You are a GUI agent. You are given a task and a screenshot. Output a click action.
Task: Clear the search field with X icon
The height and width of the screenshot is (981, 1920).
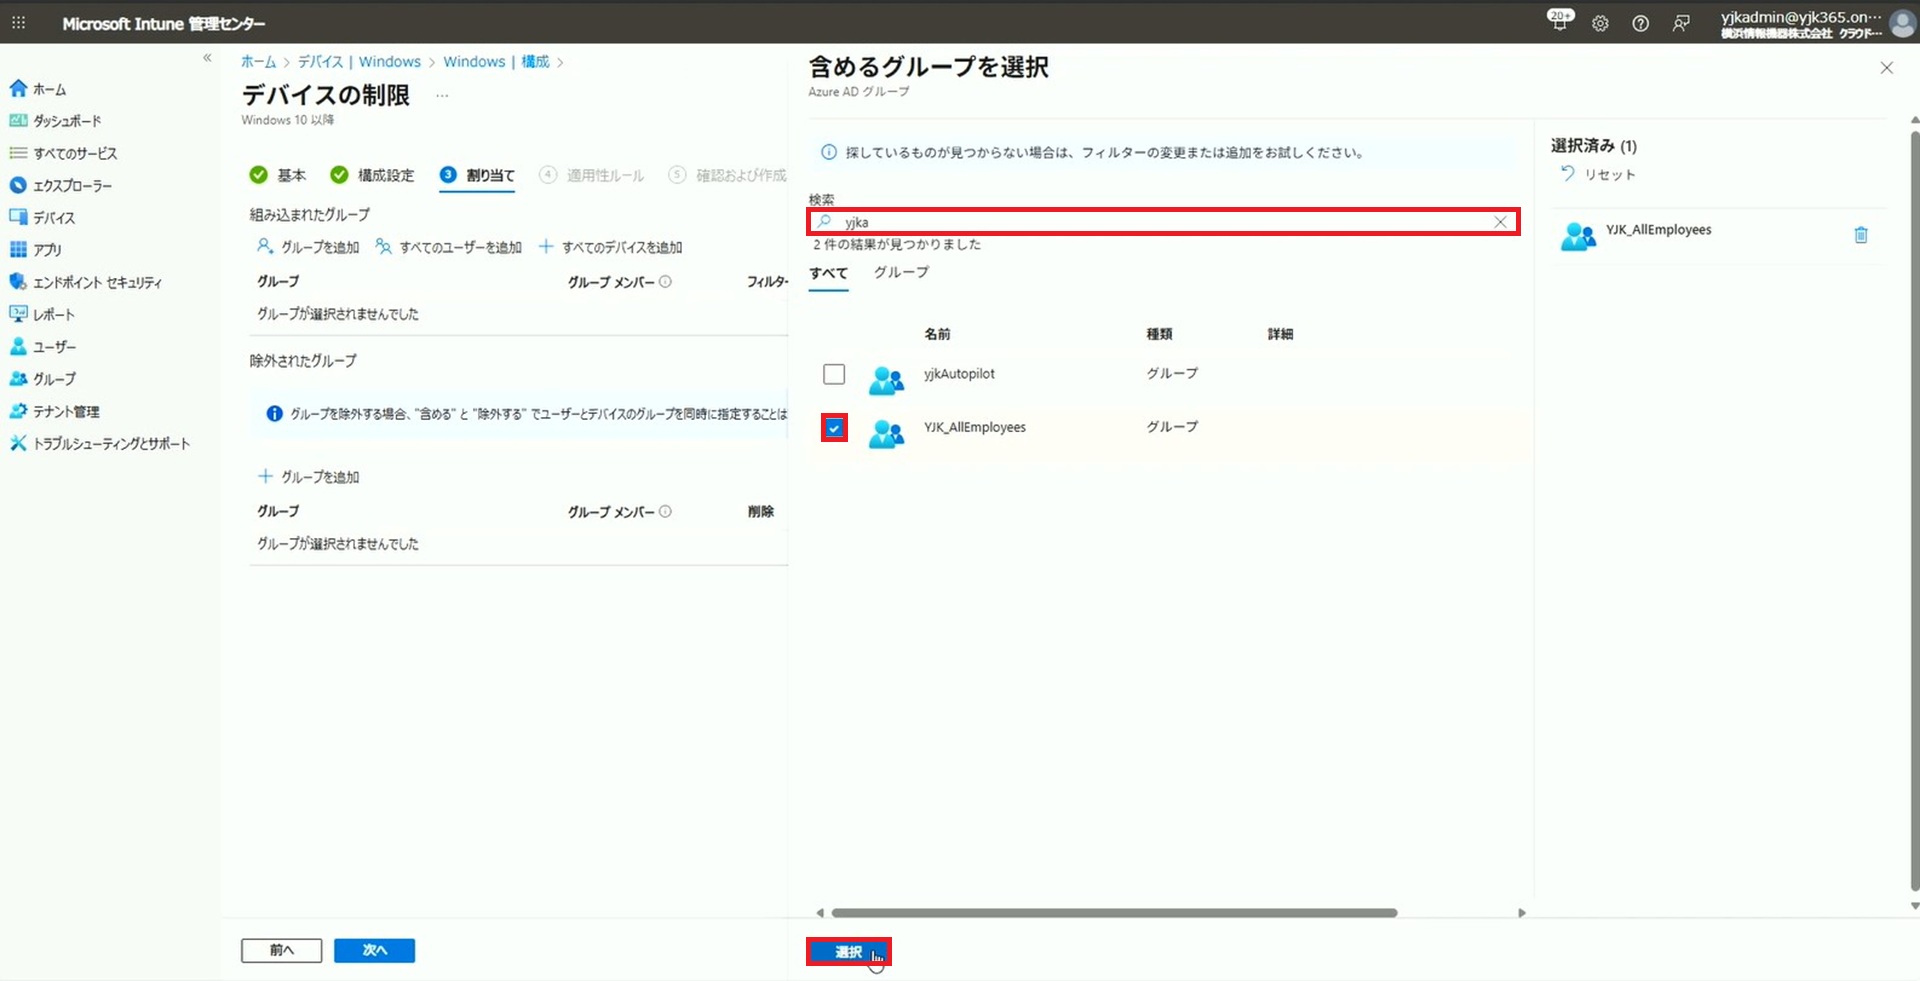(1500, 222)
